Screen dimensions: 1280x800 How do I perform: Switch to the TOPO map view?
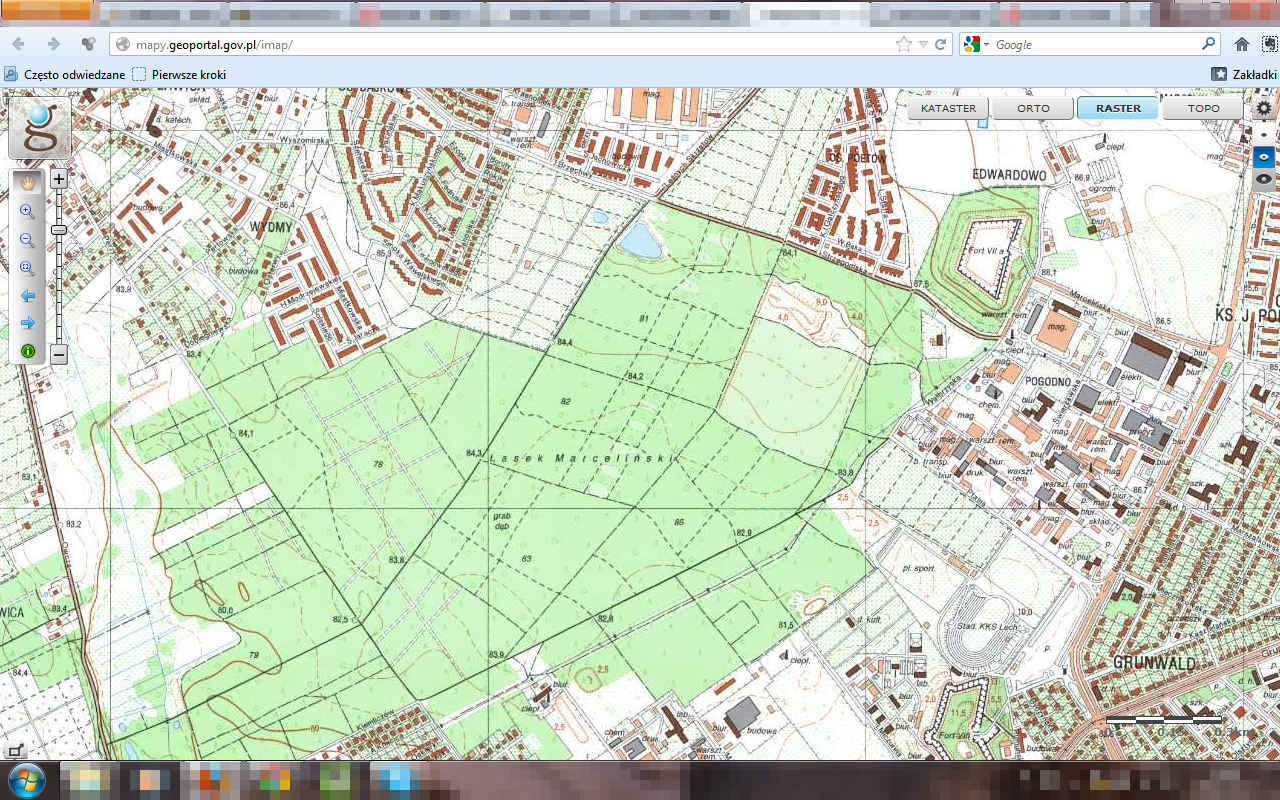(x=1203, y=108)
